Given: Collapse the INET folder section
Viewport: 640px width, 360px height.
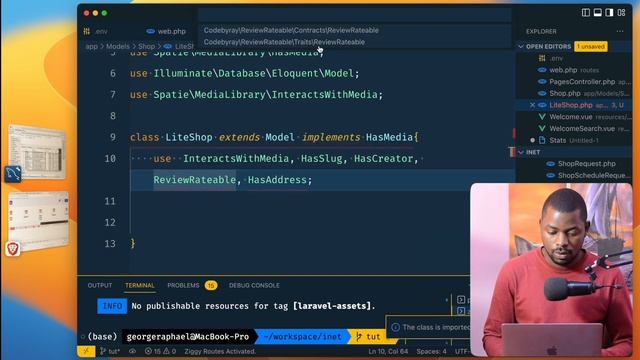Looking at the screenshot, I should pos(521,152).
